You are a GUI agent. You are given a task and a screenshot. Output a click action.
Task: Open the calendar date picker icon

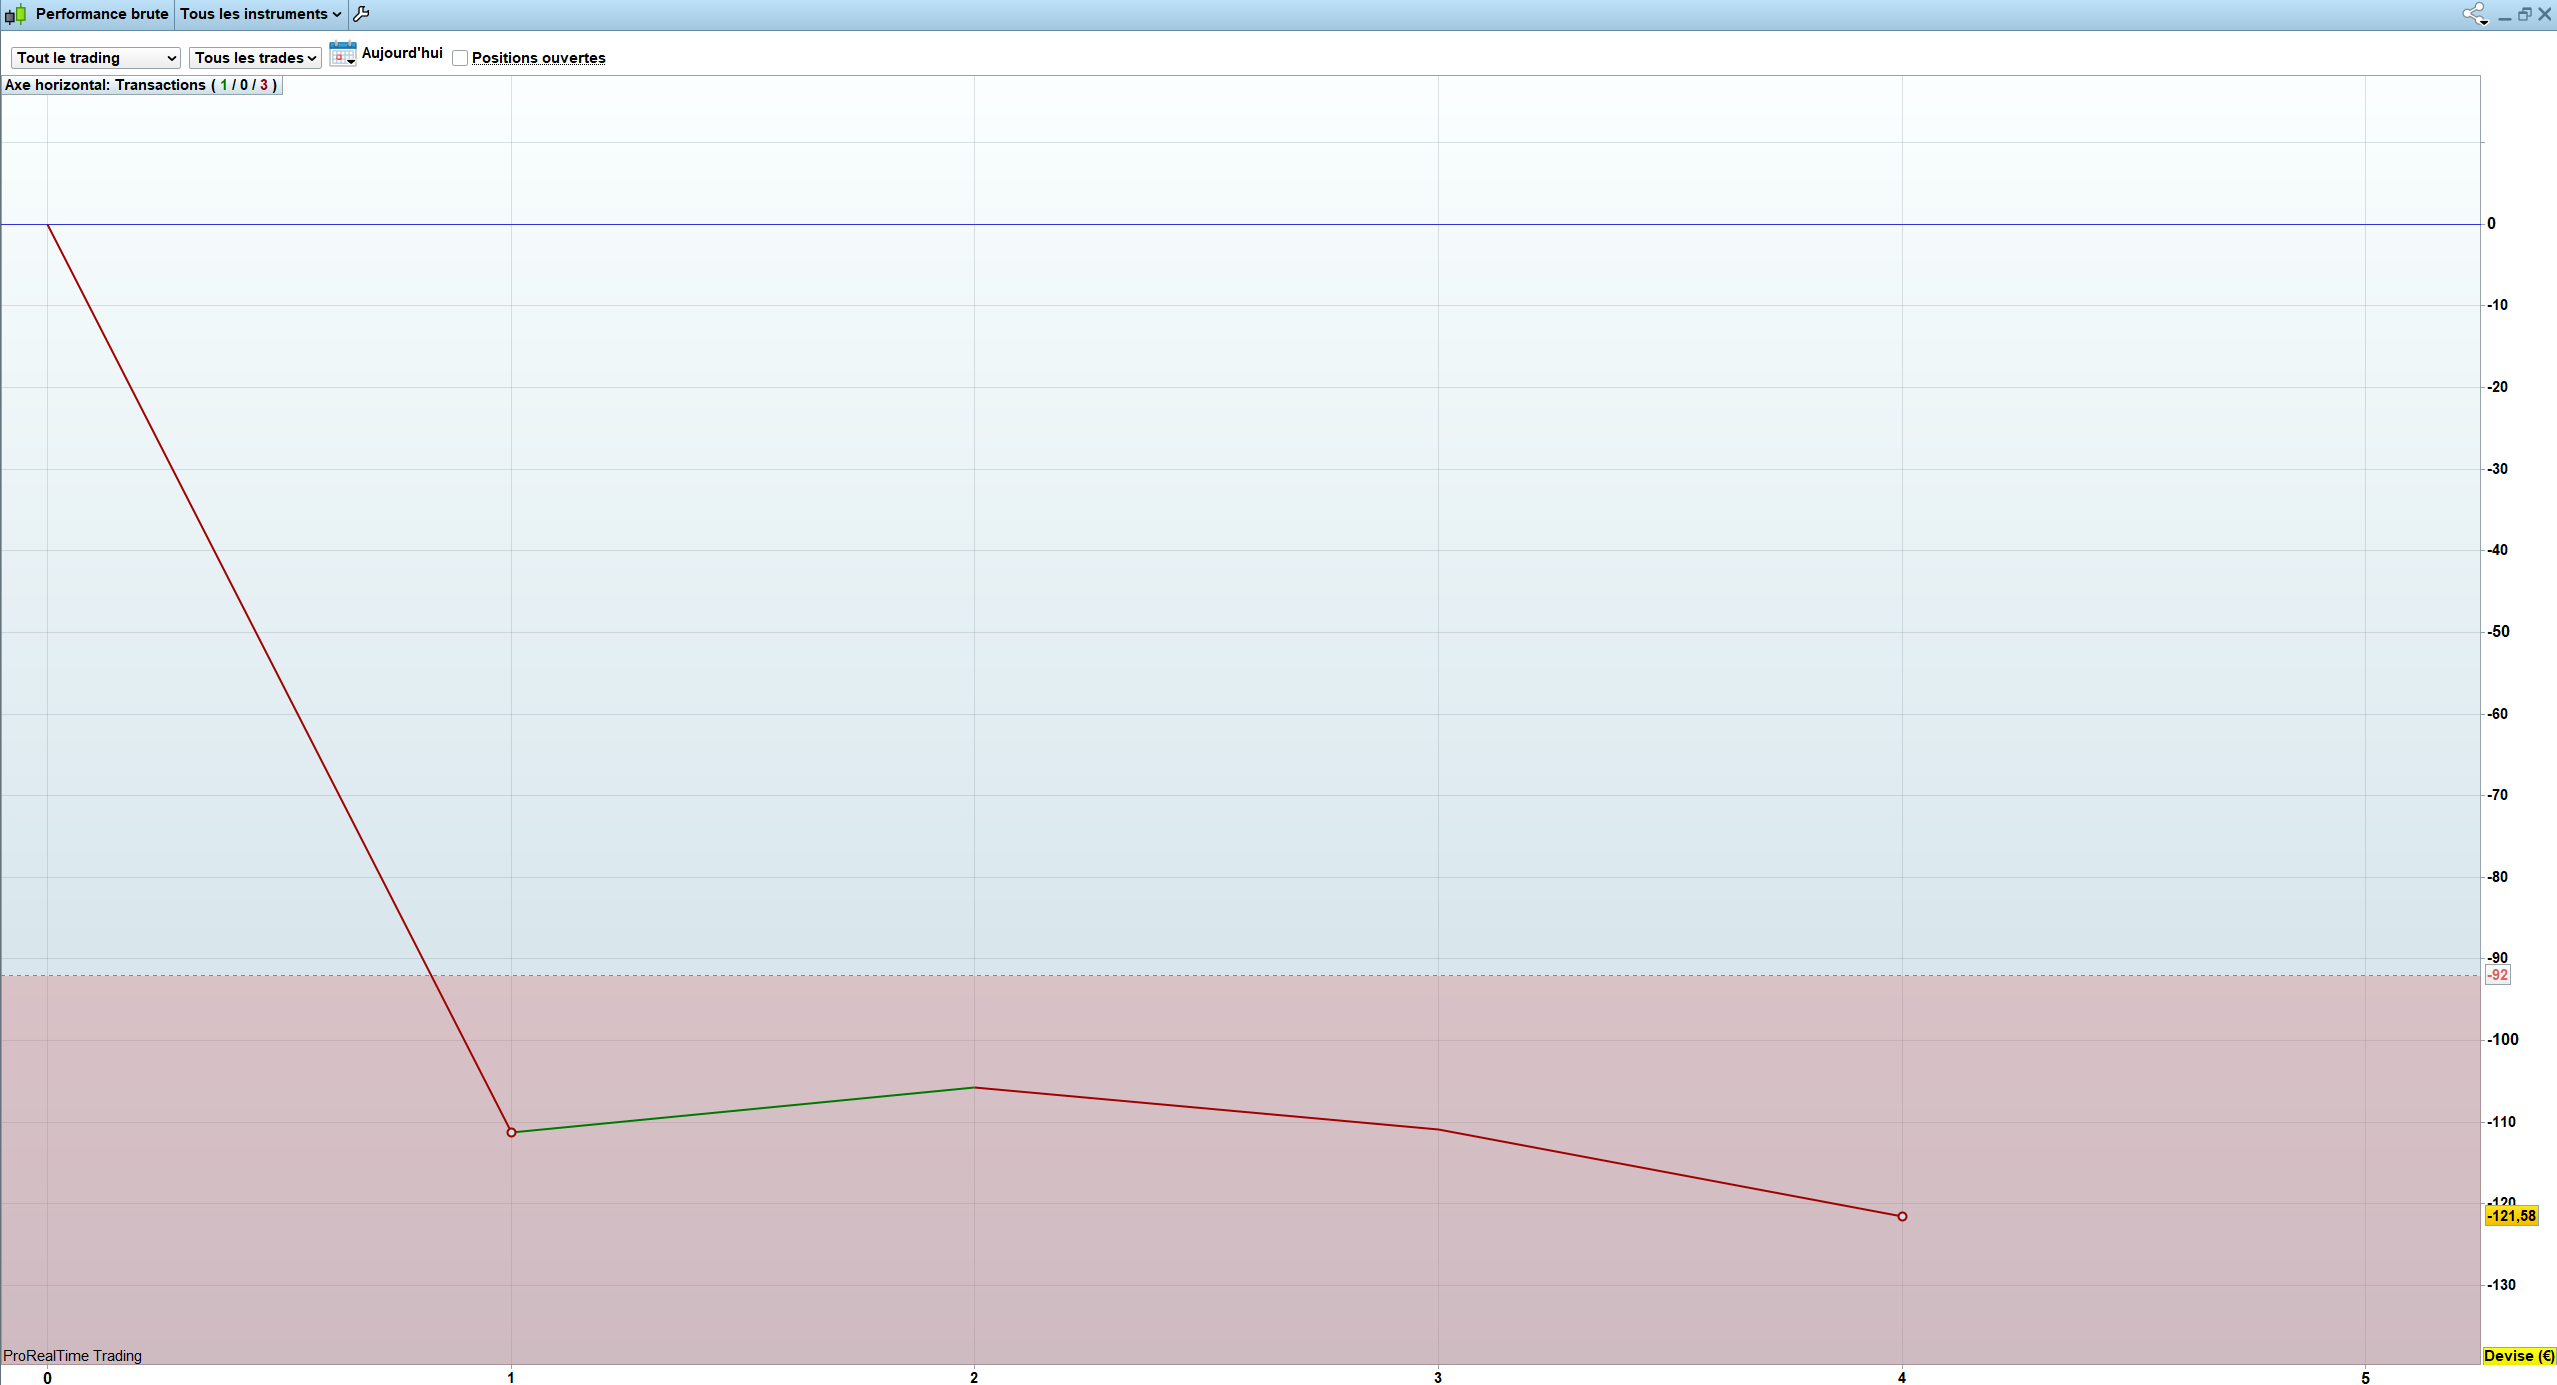(x=342, y=54)
